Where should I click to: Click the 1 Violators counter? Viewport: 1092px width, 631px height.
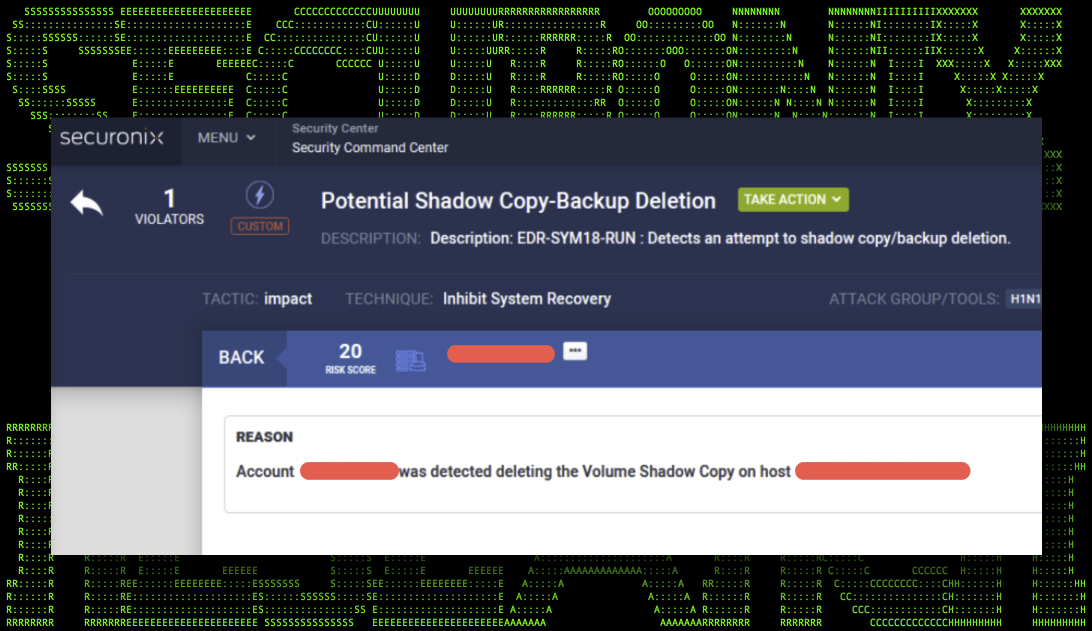click(x=169, y=206)
